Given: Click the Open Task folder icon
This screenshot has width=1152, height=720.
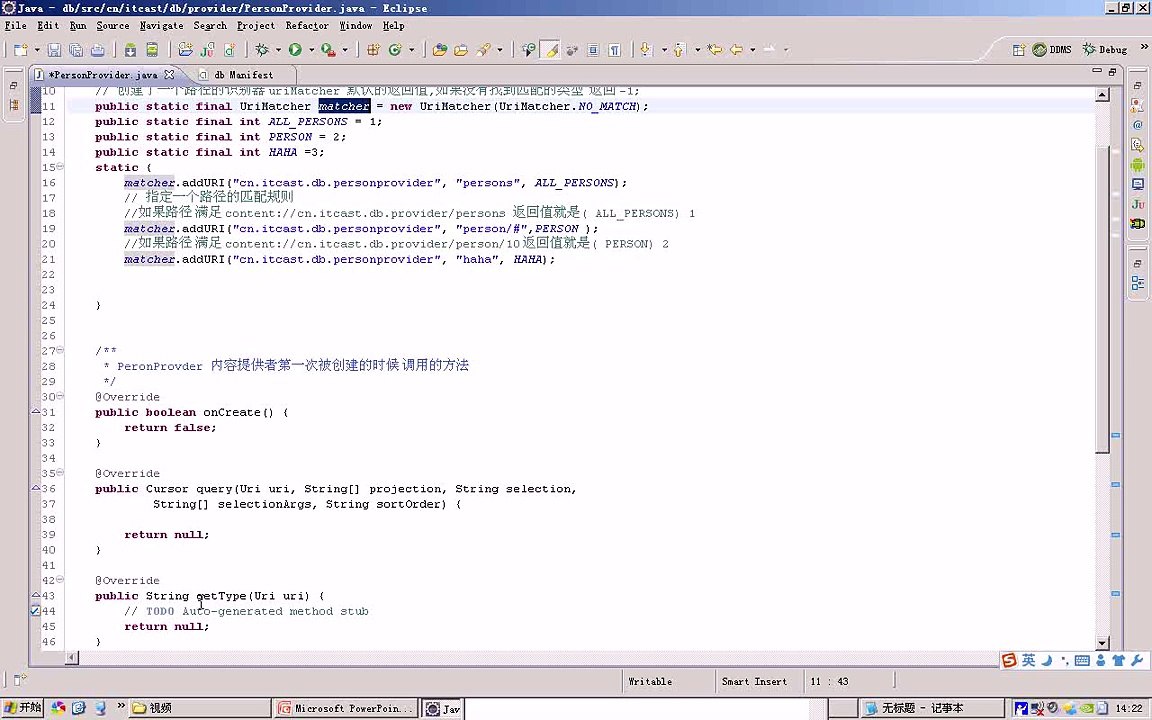Looking at the screenshot, I should pyautogui.click(x=461, y=50).
